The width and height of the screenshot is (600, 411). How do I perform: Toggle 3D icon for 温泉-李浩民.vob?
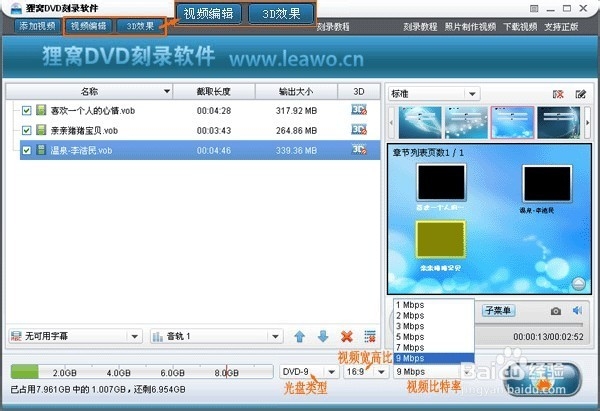coord(359,150)
